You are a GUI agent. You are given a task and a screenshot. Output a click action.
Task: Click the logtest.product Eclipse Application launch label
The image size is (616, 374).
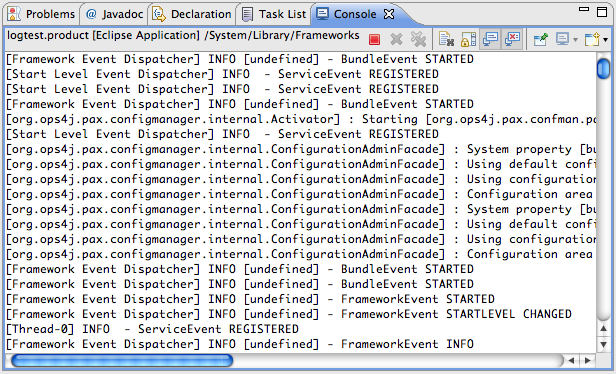(x=183, y=35)
